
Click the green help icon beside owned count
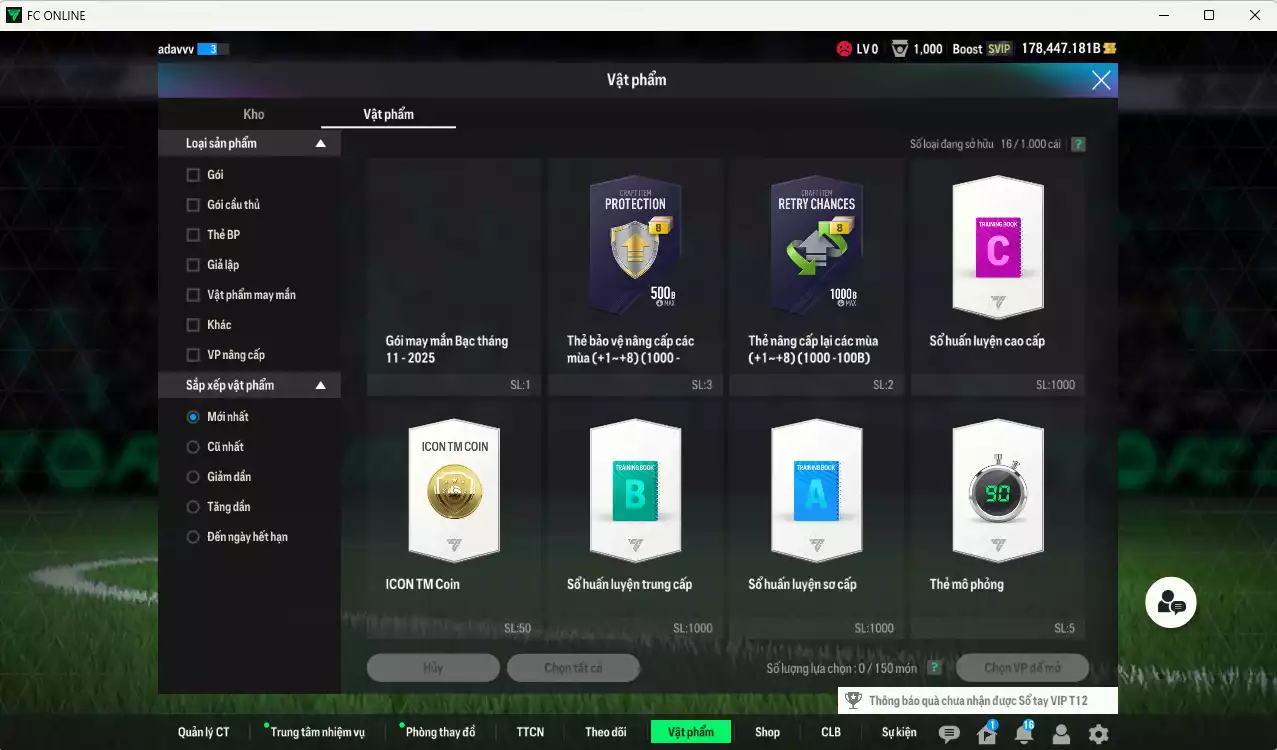1078,144
